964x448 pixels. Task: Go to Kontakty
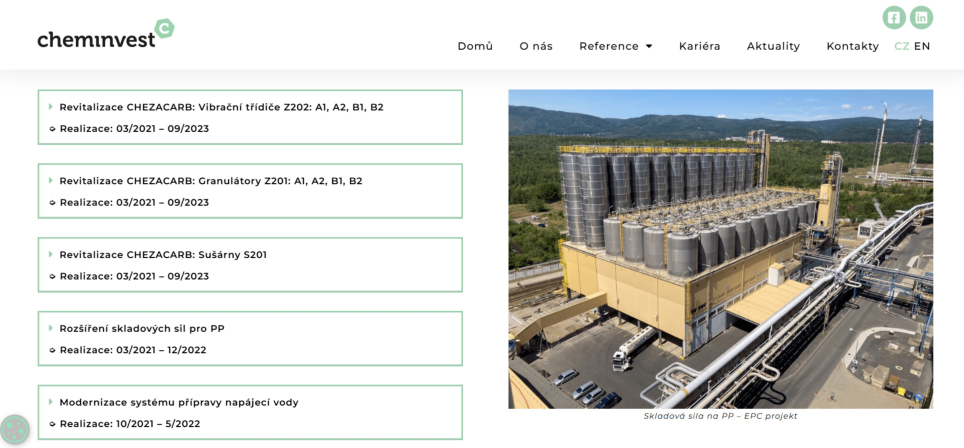[853, 46]
